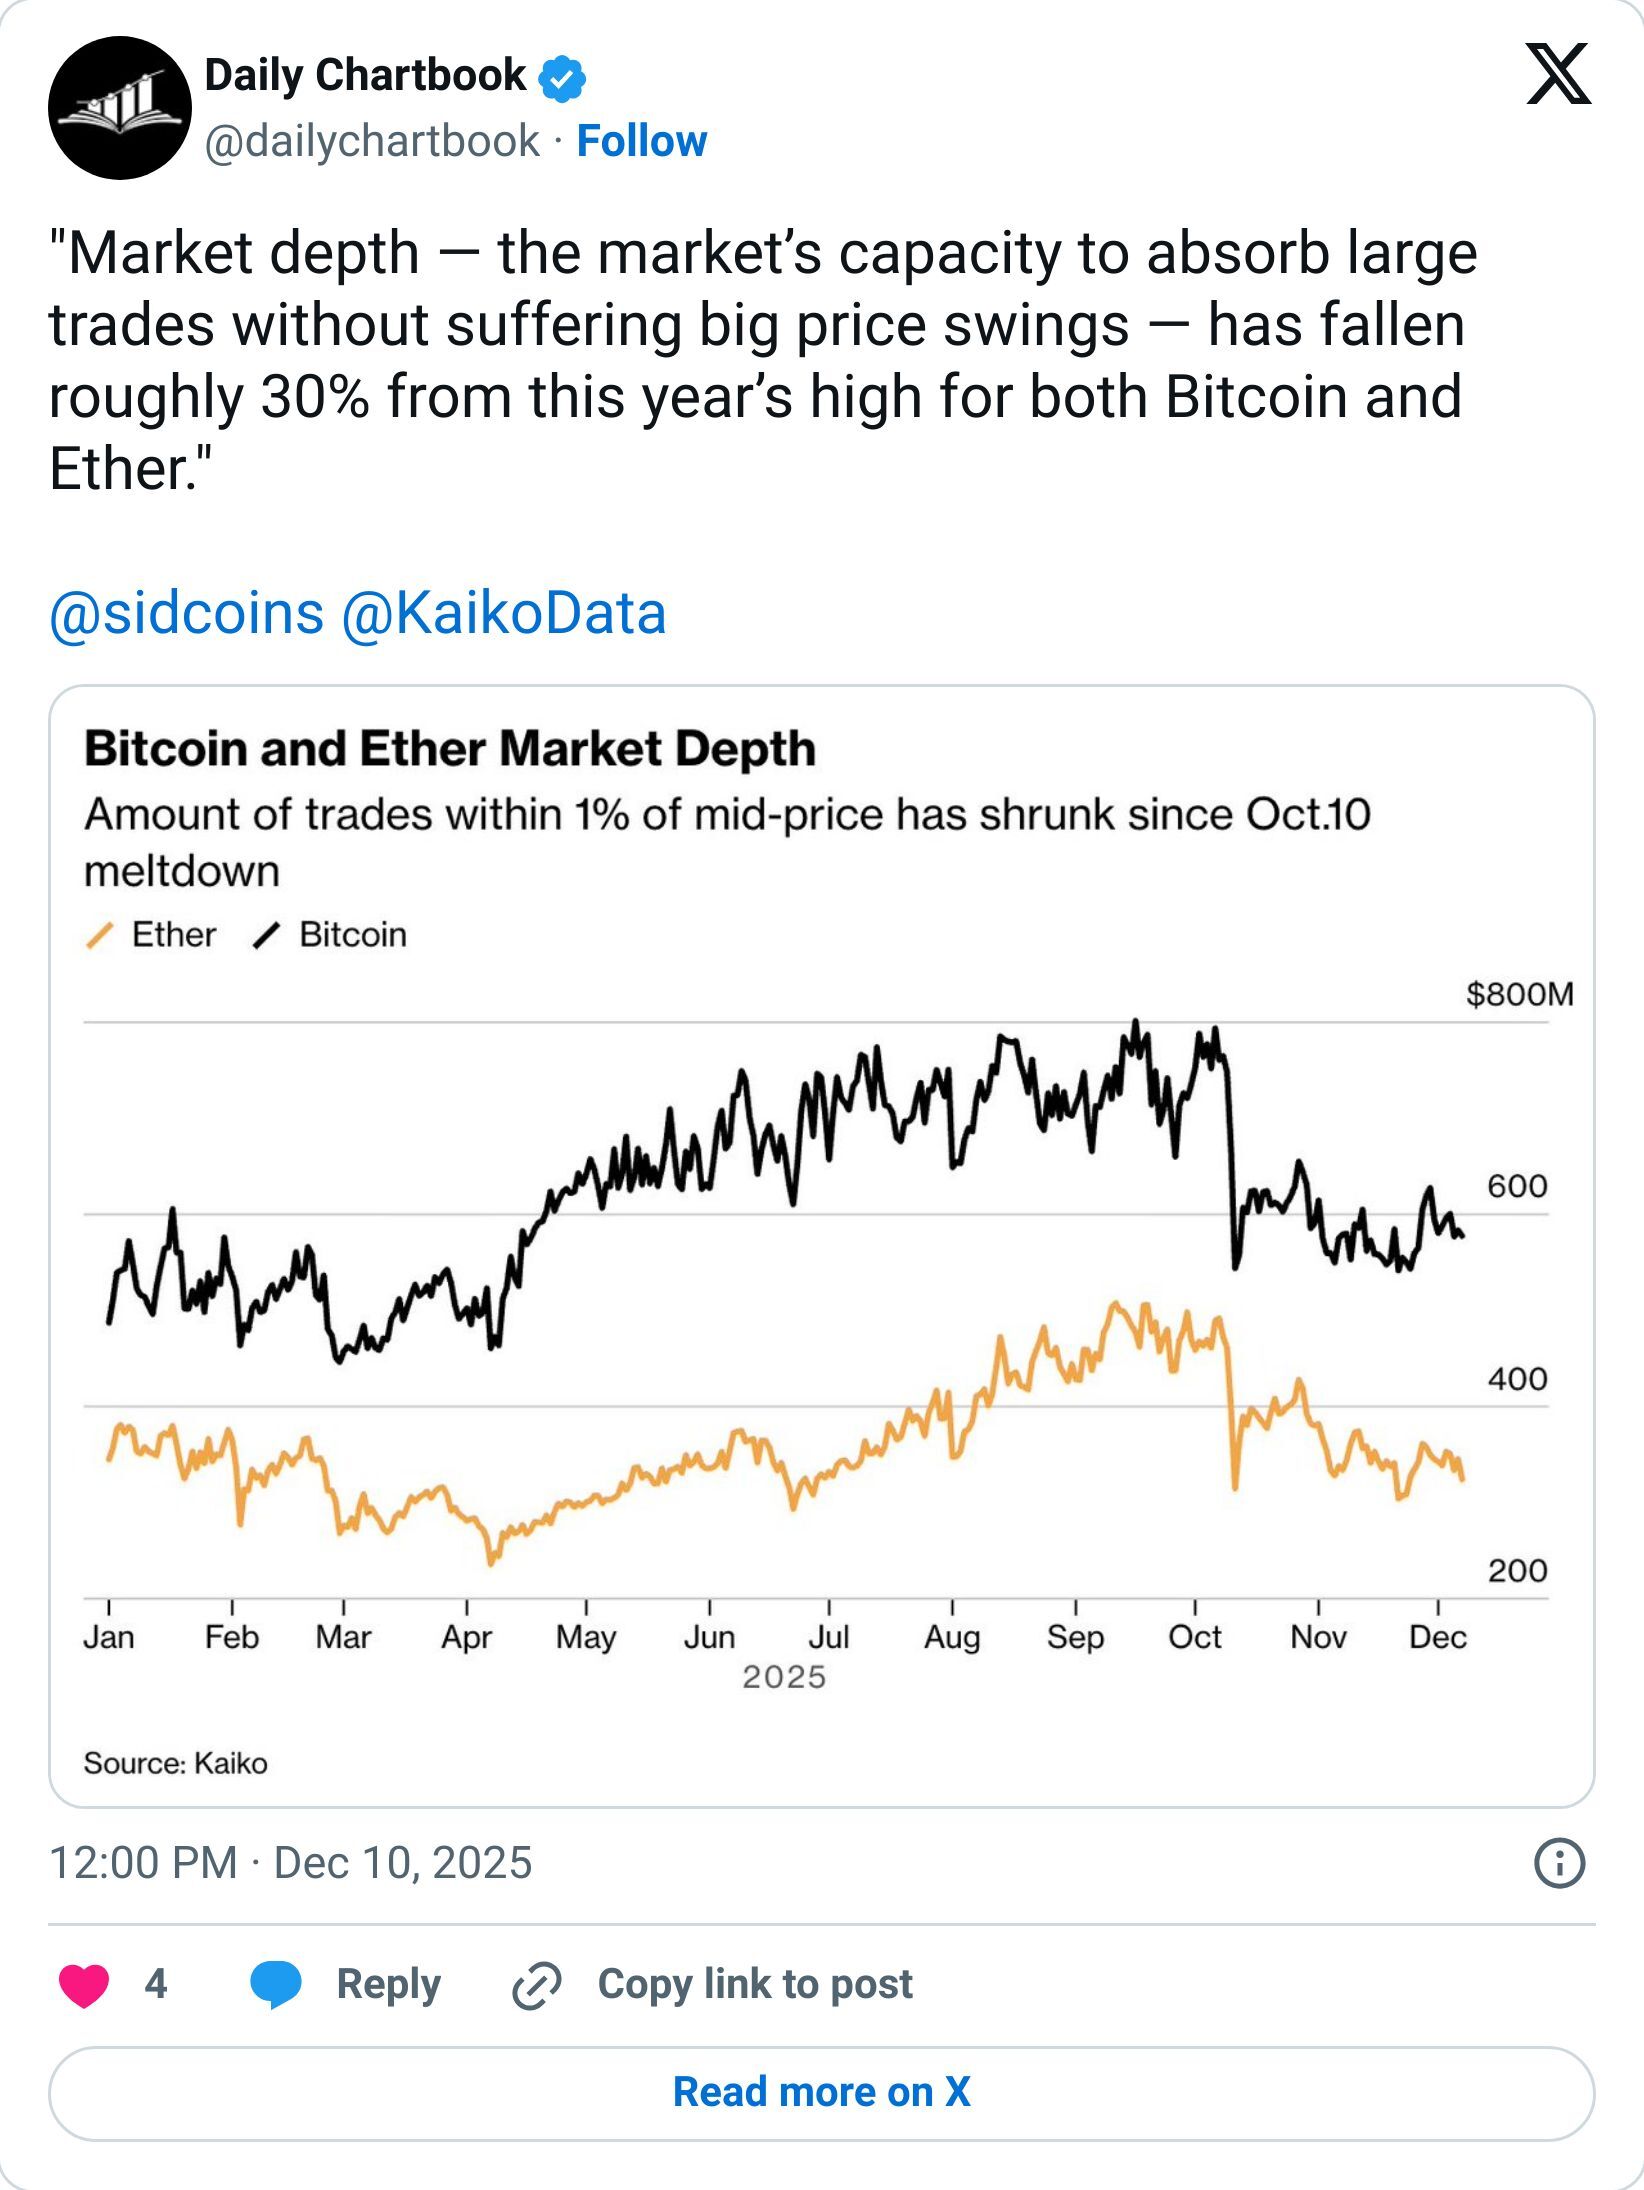Viewport: 1644px width, 2190px height.
Task: Click the Reply text label
Action: click(x=388, y=1985)
